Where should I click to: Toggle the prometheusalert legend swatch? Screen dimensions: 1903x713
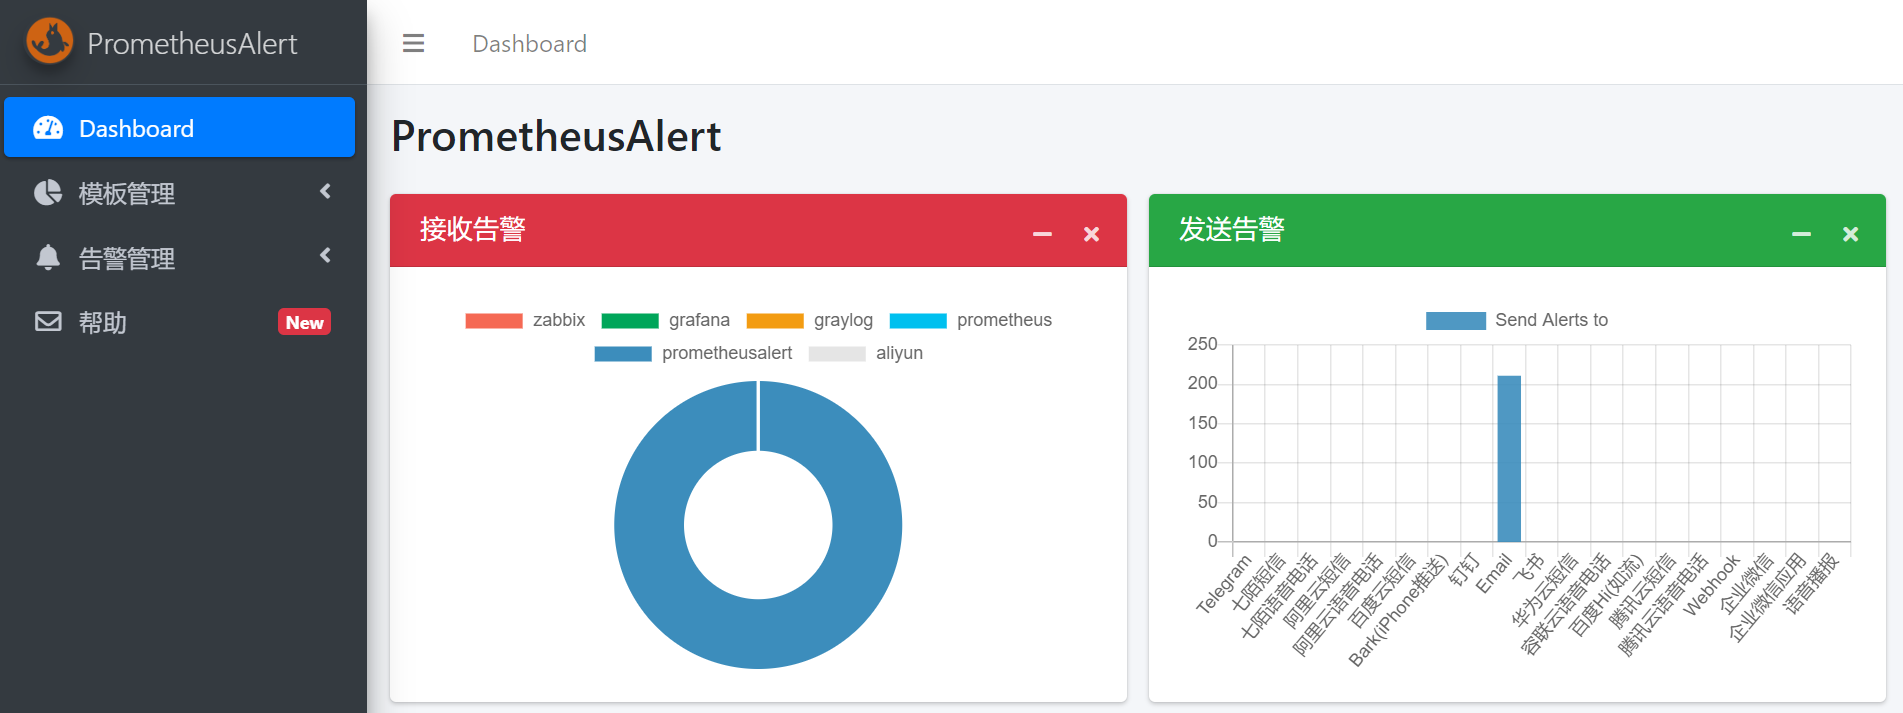623,353
